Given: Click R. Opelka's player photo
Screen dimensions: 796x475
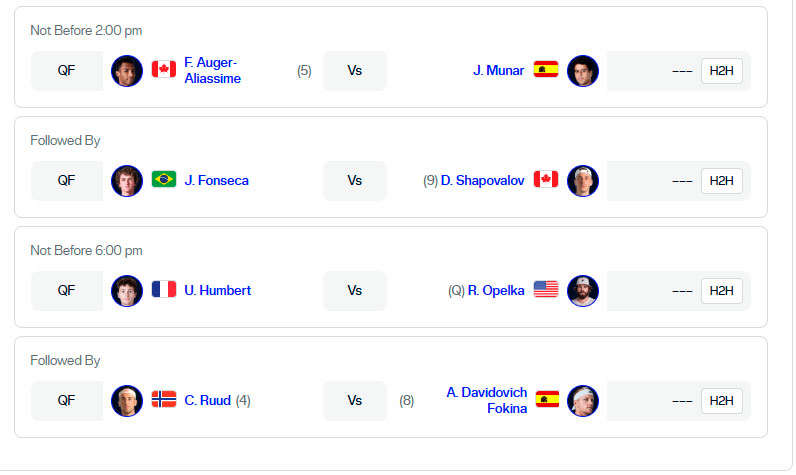Looking at the screenshot, I should [583, 291].
